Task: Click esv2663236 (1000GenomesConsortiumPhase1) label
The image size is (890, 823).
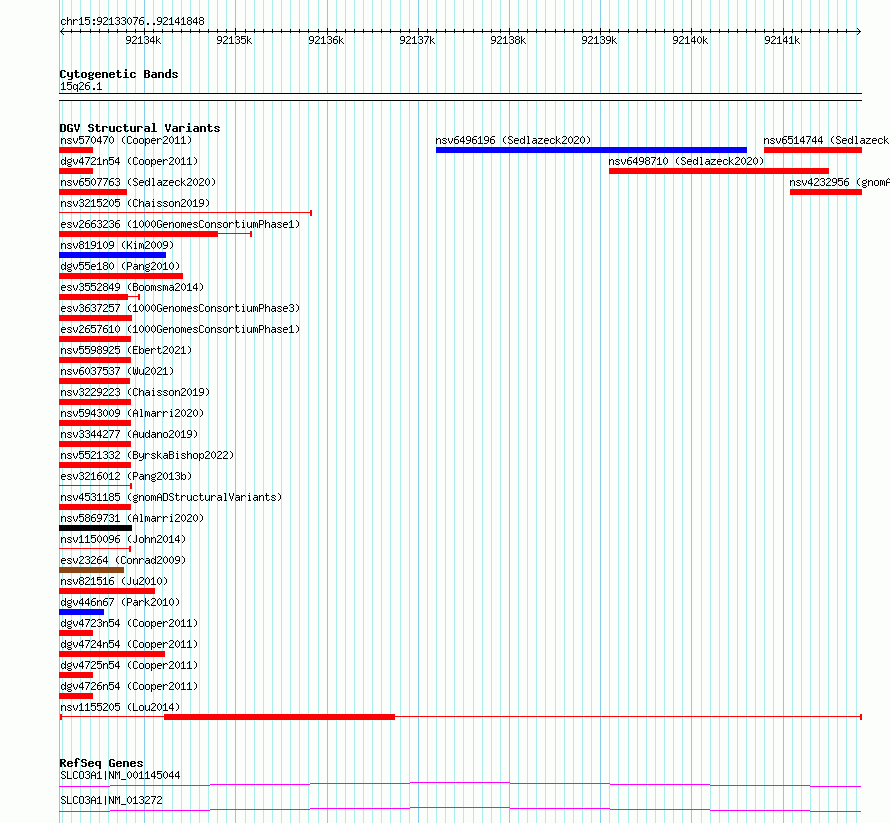Action: coord(180,224)
